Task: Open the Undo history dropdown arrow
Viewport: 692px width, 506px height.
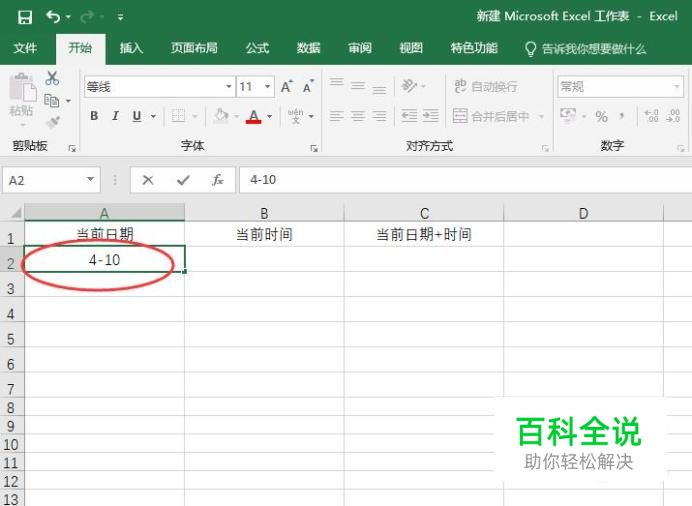Action: (68, 17)
